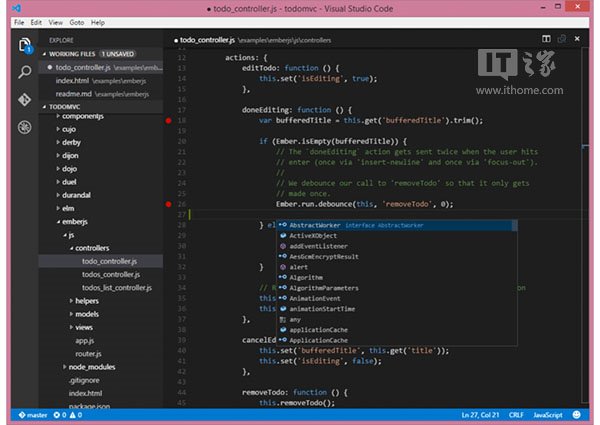
Task: Pick animationStartTime from autocomplete list
Action: pyautogui.click(x=397, y=309)
